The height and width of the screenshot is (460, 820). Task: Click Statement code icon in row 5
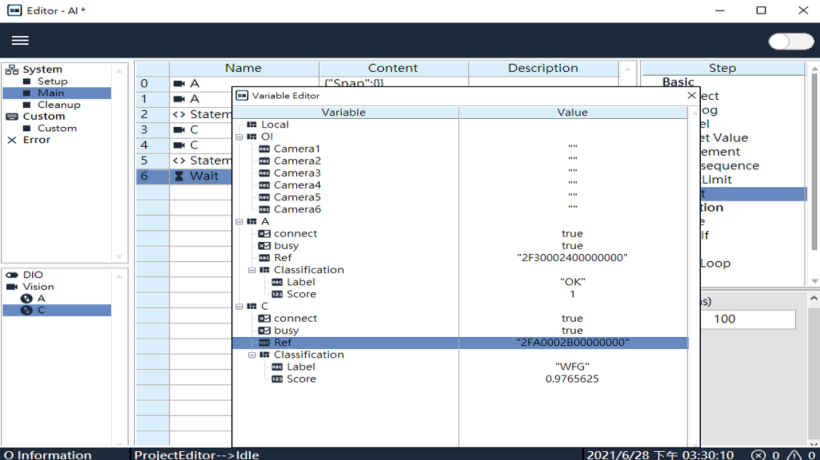[x=179, y=160]
